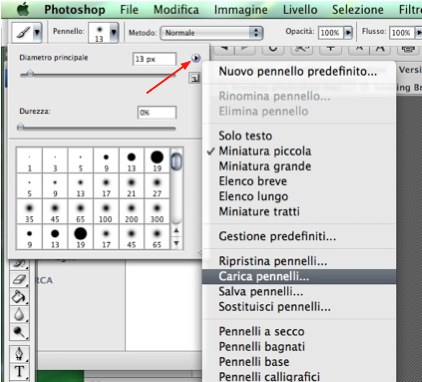422x382 pixels.
Task: Open the Photoshop application menu
Action: [x=75, y=9]
